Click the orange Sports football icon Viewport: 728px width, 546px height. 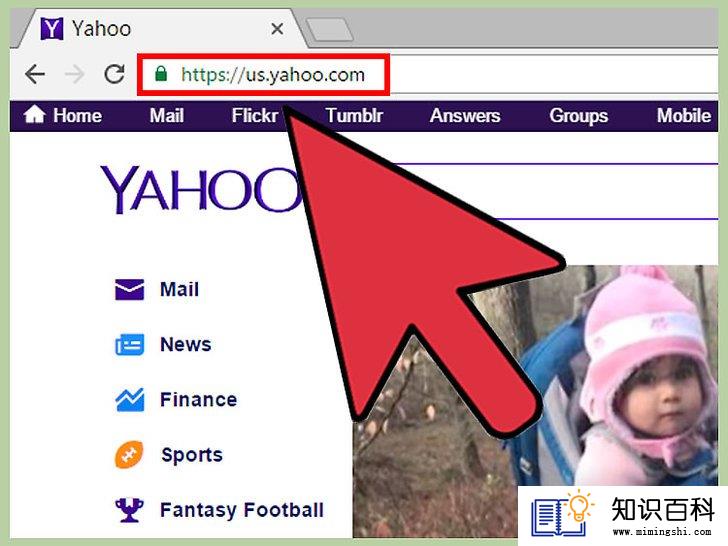[x=129, y=455]
